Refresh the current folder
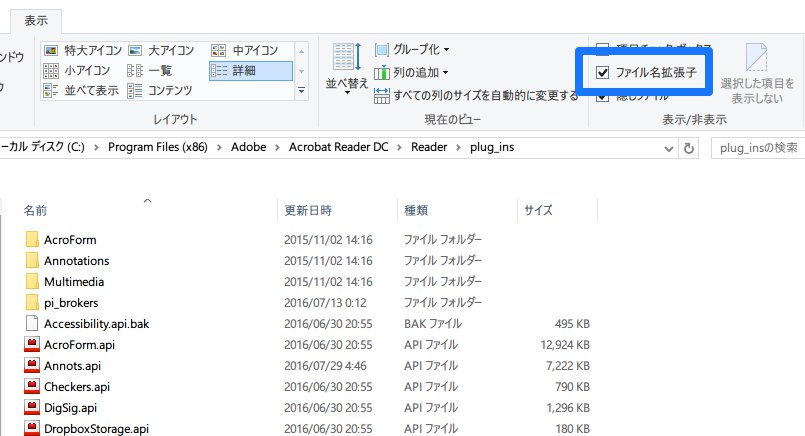 click(688, 149)
